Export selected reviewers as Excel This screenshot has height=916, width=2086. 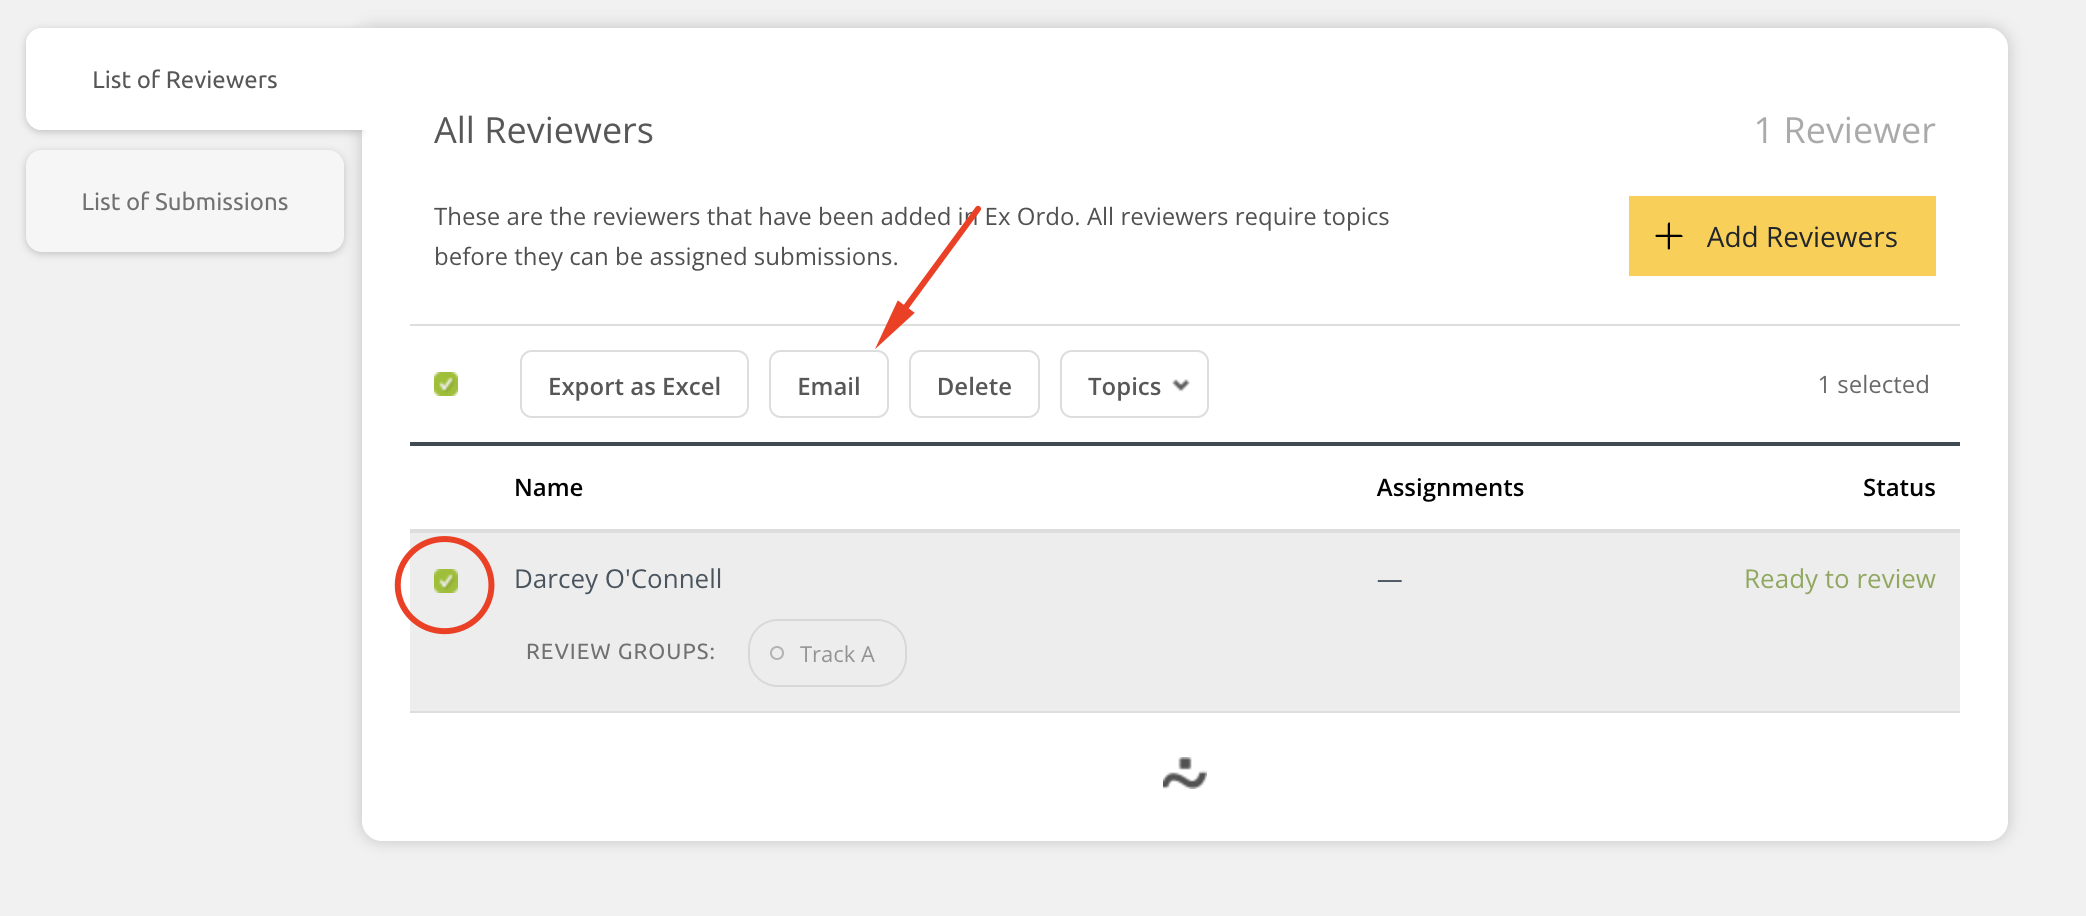[634, 386]
